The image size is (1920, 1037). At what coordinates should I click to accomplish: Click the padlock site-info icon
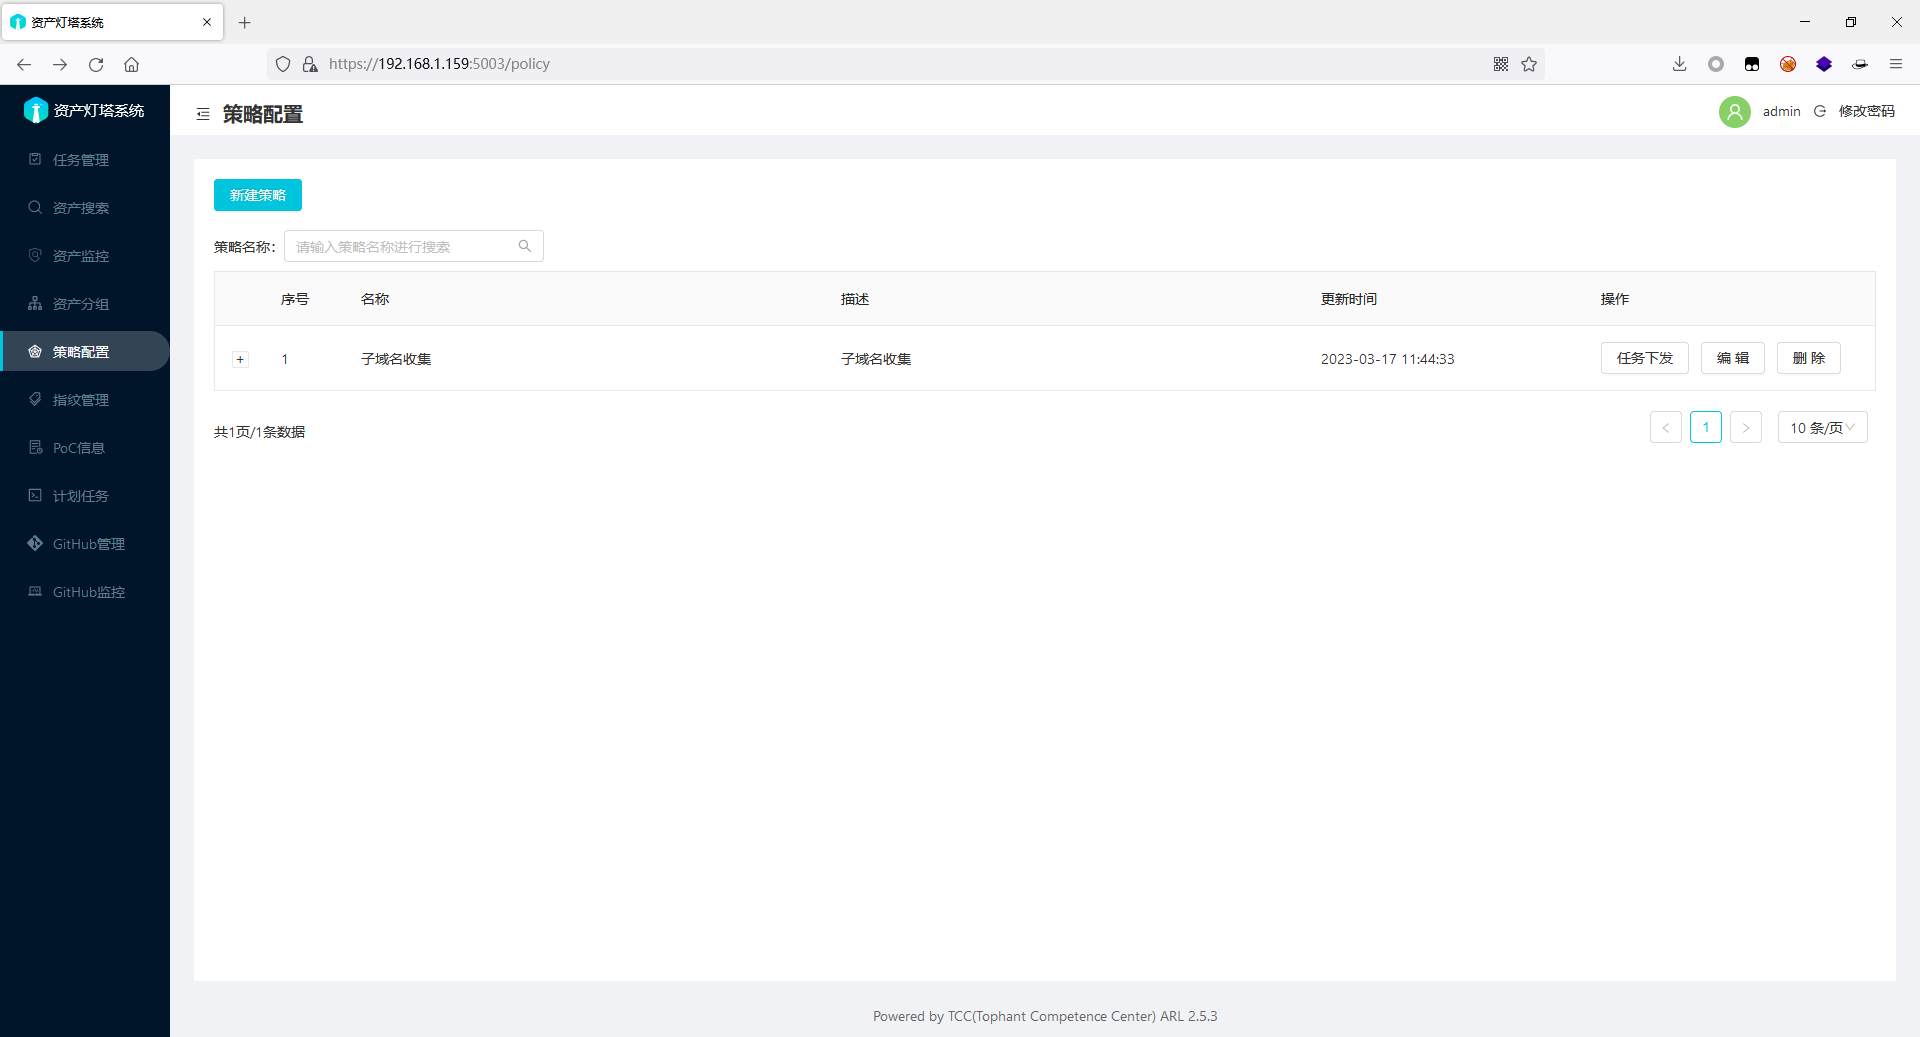click(x=310, y=64)
